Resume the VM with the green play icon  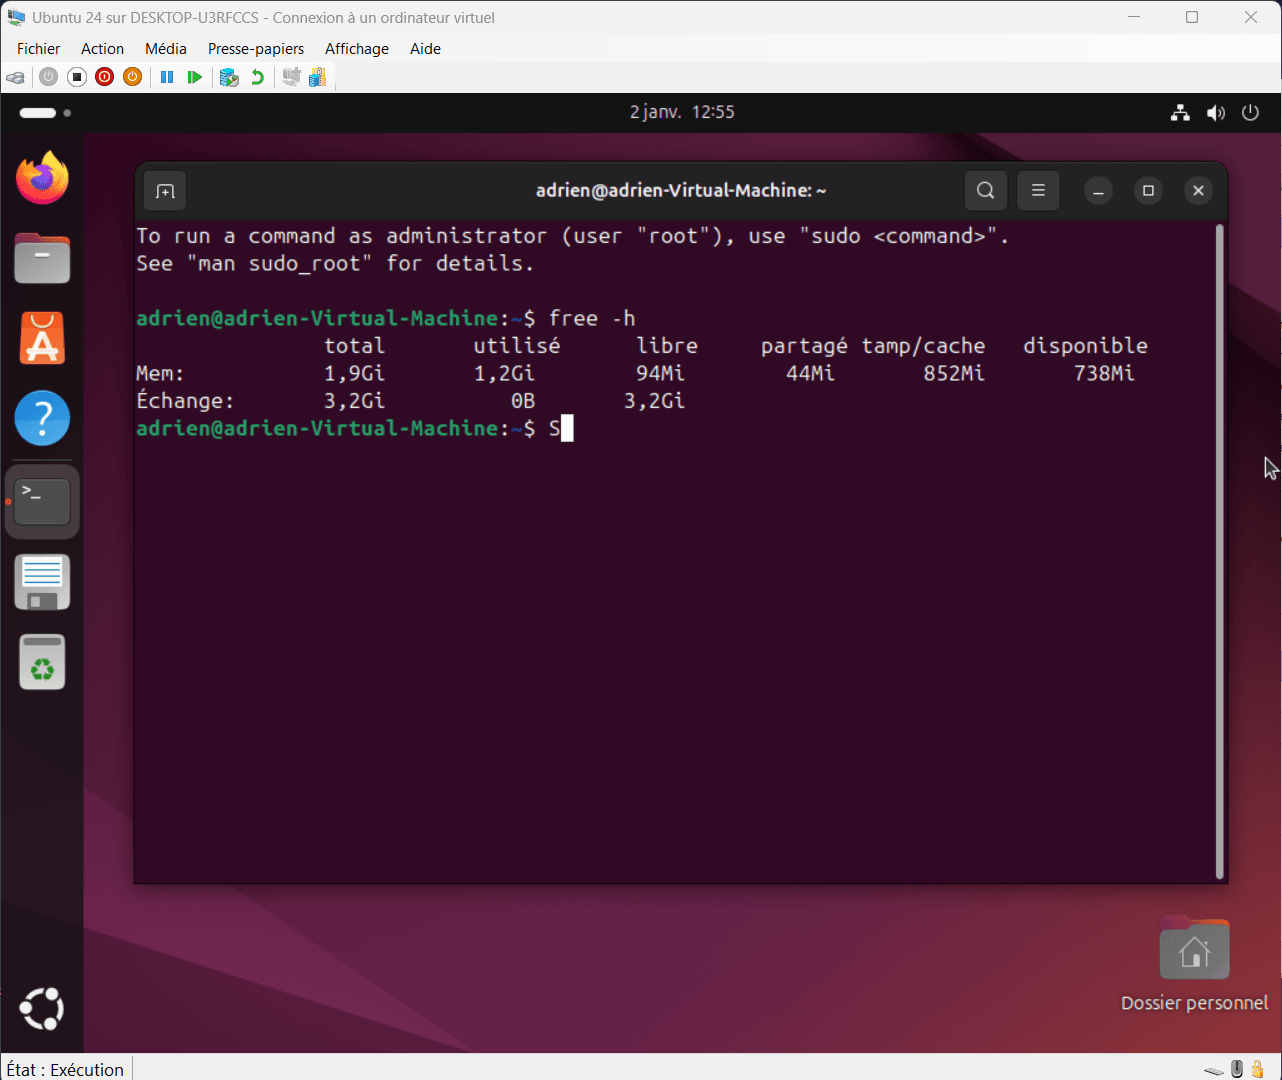click(x=195, y=77)
